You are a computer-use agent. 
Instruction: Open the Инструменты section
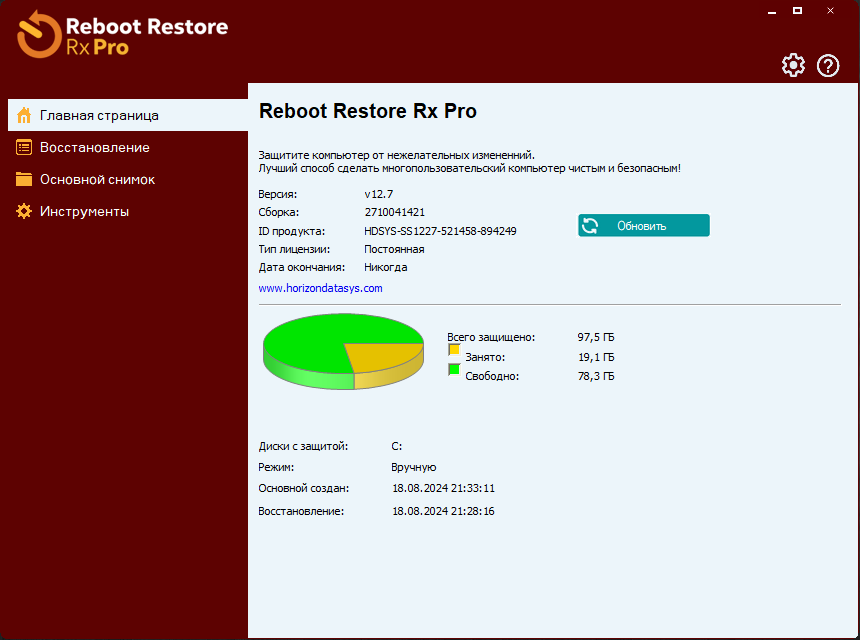(128, 211)
